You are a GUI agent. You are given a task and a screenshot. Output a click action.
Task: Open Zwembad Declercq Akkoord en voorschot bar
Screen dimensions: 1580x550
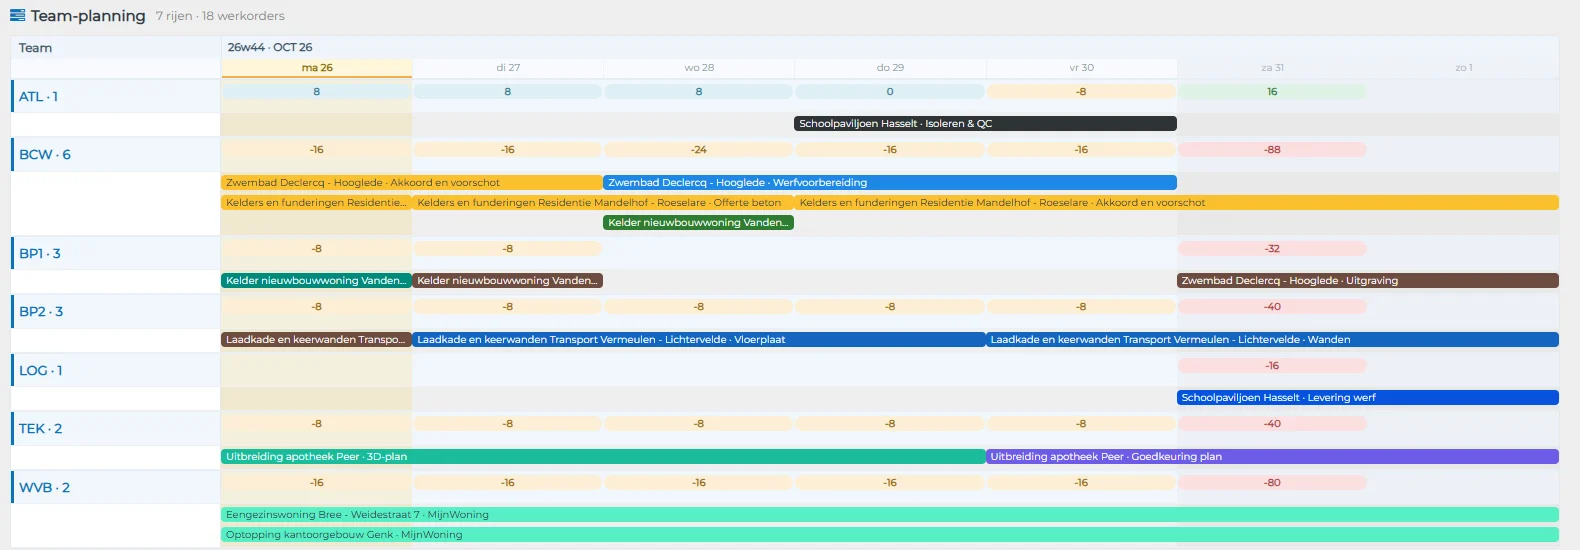pos(412,183)
